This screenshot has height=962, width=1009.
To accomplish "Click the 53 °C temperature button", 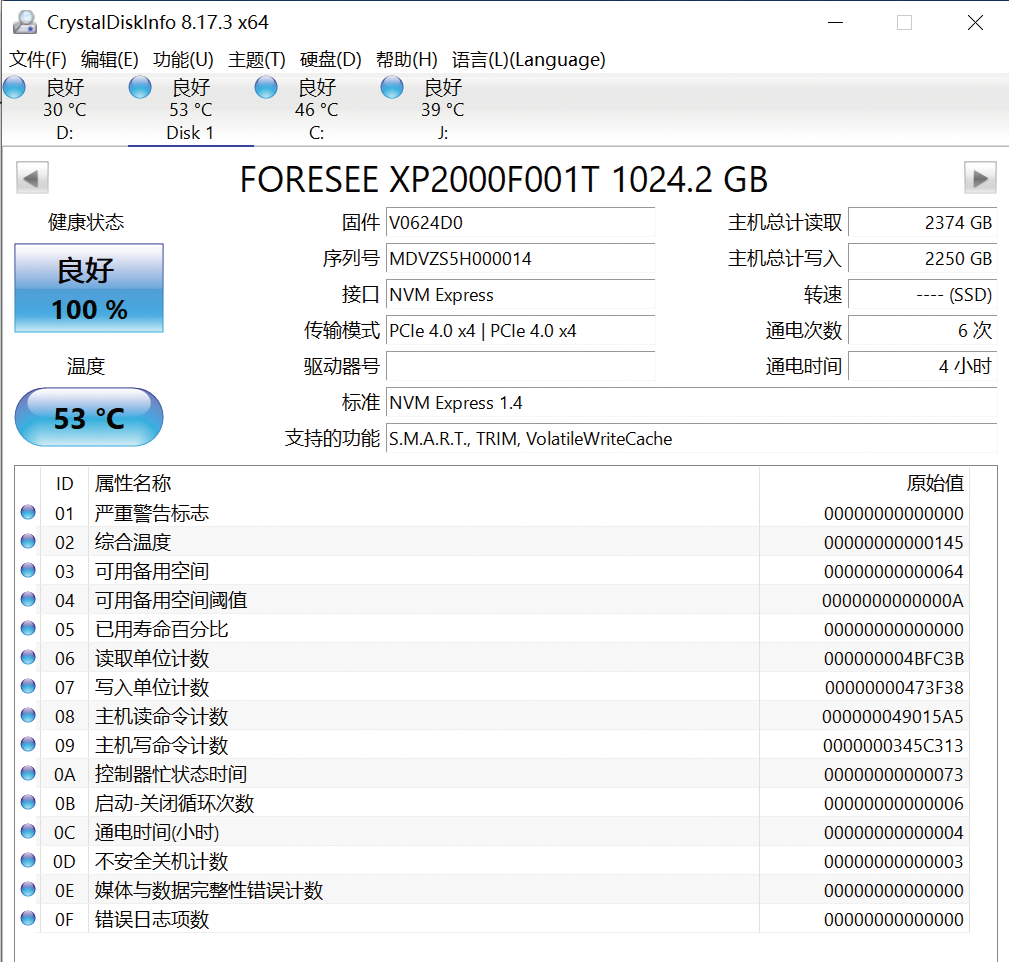I will (88, 417).
